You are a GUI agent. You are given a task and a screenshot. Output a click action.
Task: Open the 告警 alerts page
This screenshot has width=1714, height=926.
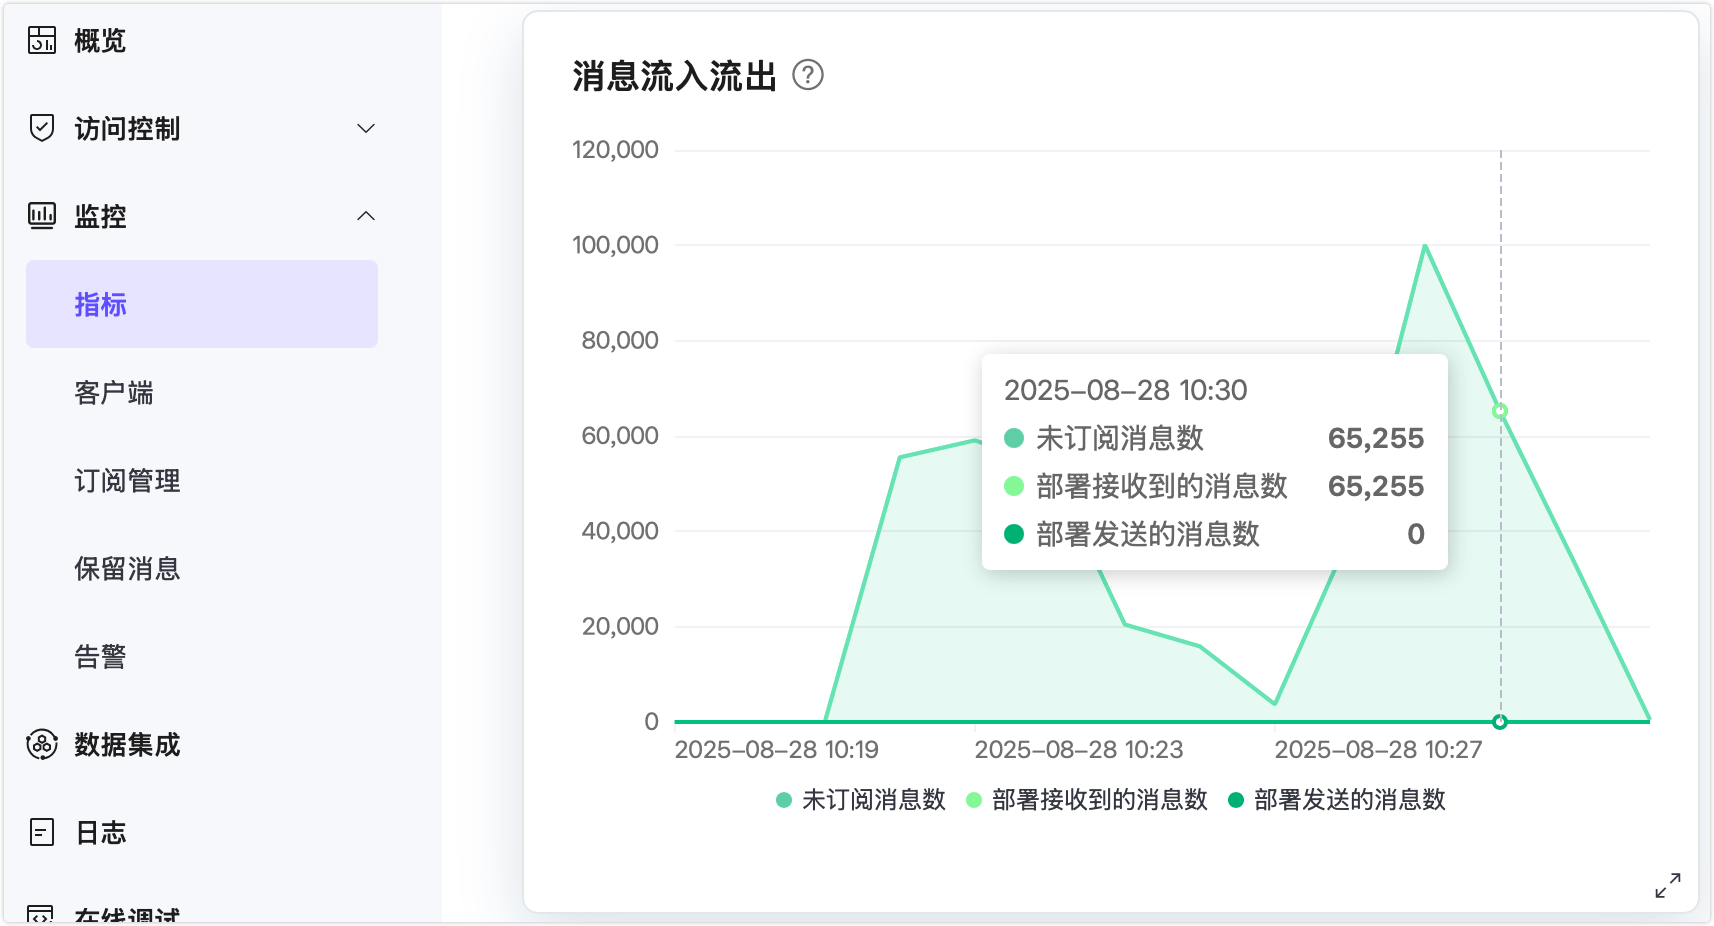100,656
